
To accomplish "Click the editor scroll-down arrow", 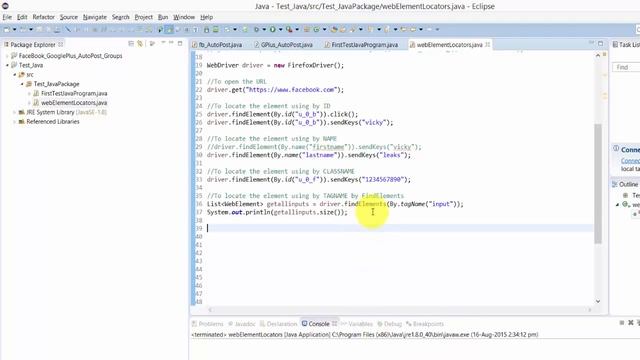I will point(598,301).
